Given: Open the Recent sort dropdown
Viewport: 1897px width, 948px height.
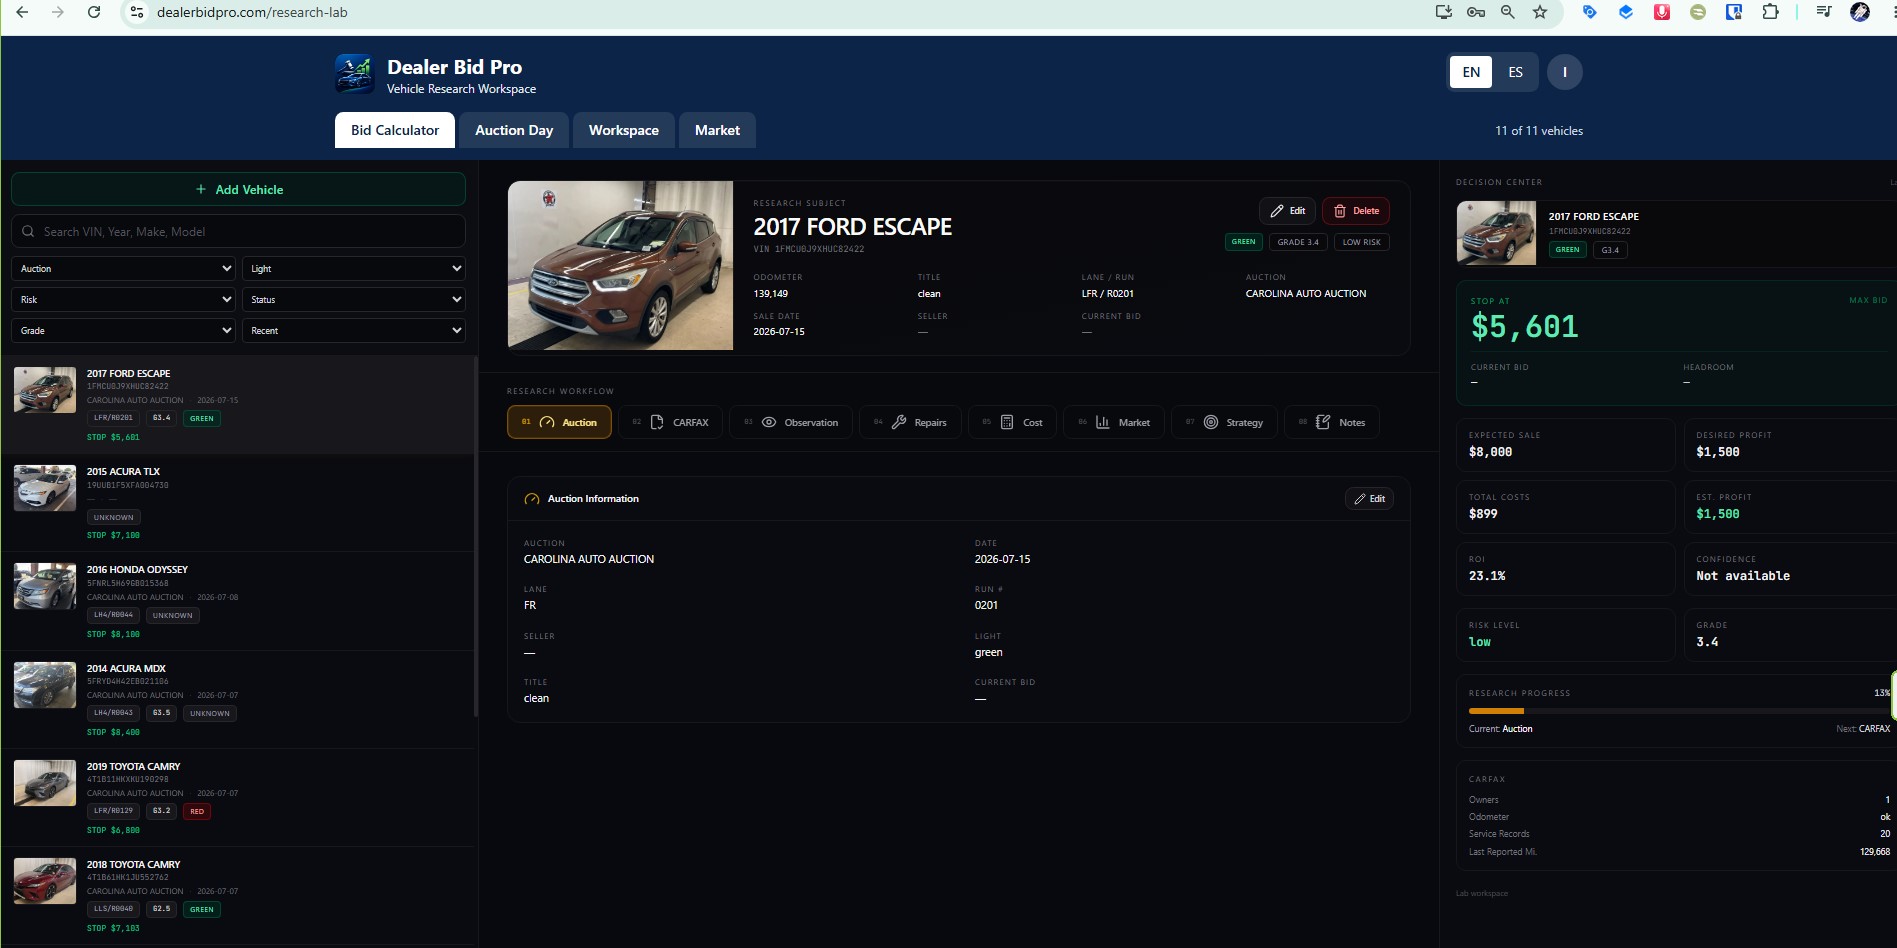Looking at the screenshot, I should (354, 330).
